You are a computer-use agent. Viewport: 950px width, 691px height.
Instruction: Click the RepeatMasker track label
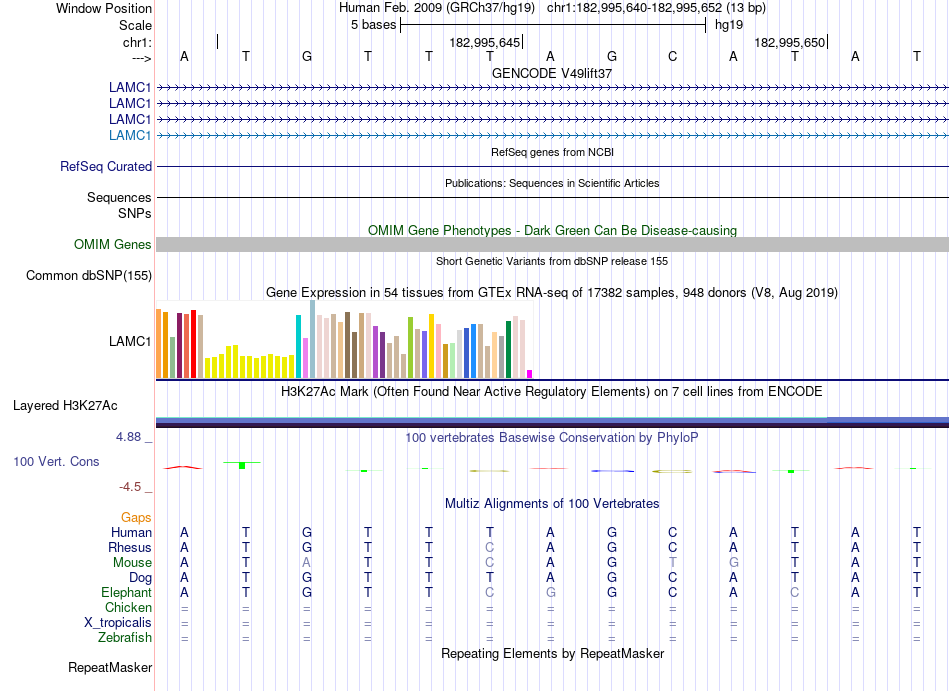point(110,667)
